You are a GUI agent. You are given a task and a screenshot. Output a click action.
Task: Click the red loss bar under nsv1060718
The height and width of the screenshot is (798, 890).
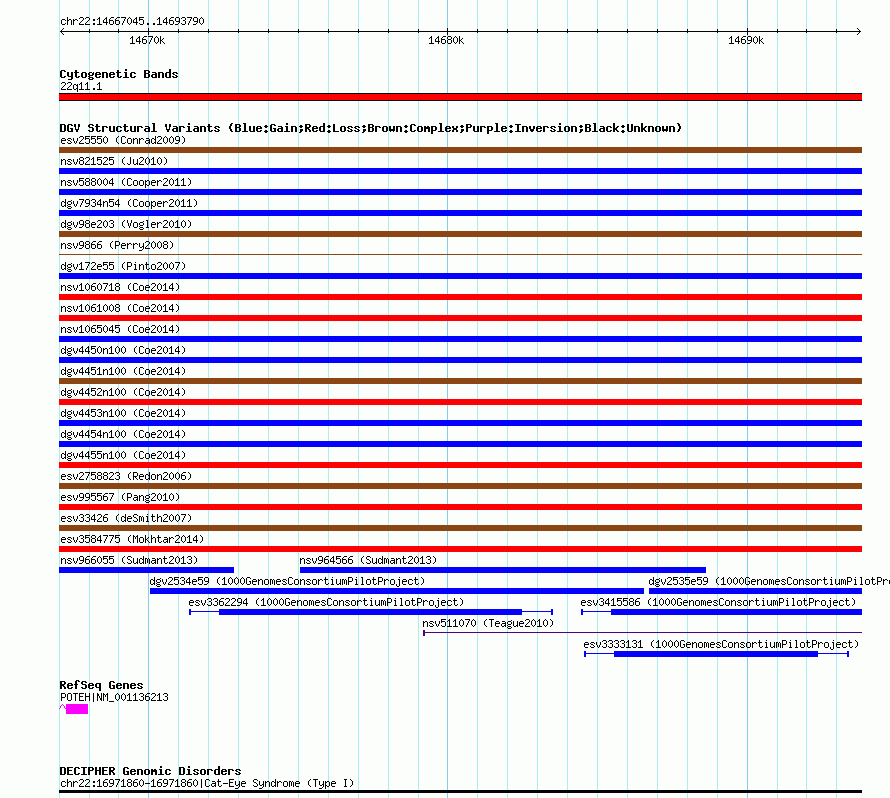coord(460,297)
